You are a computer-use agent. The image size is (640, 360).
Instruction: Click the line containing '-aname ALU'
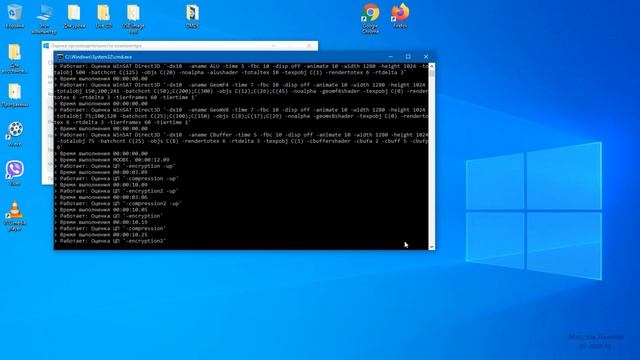click(241, 66)
